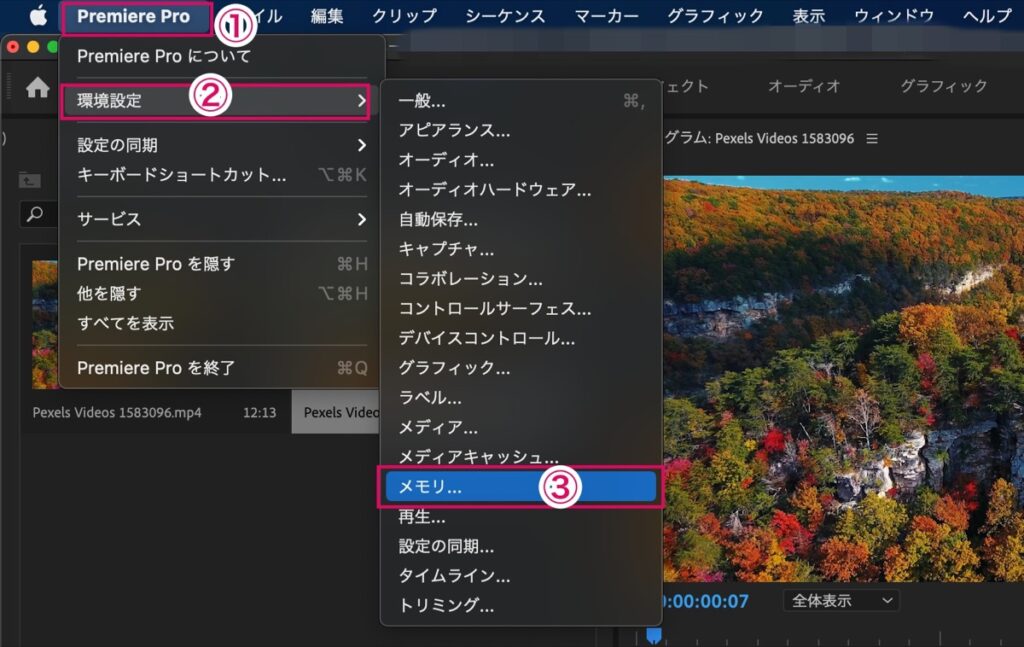Open ラベル... preferences
Screen dimensions: 1024x647
point(521,398)
